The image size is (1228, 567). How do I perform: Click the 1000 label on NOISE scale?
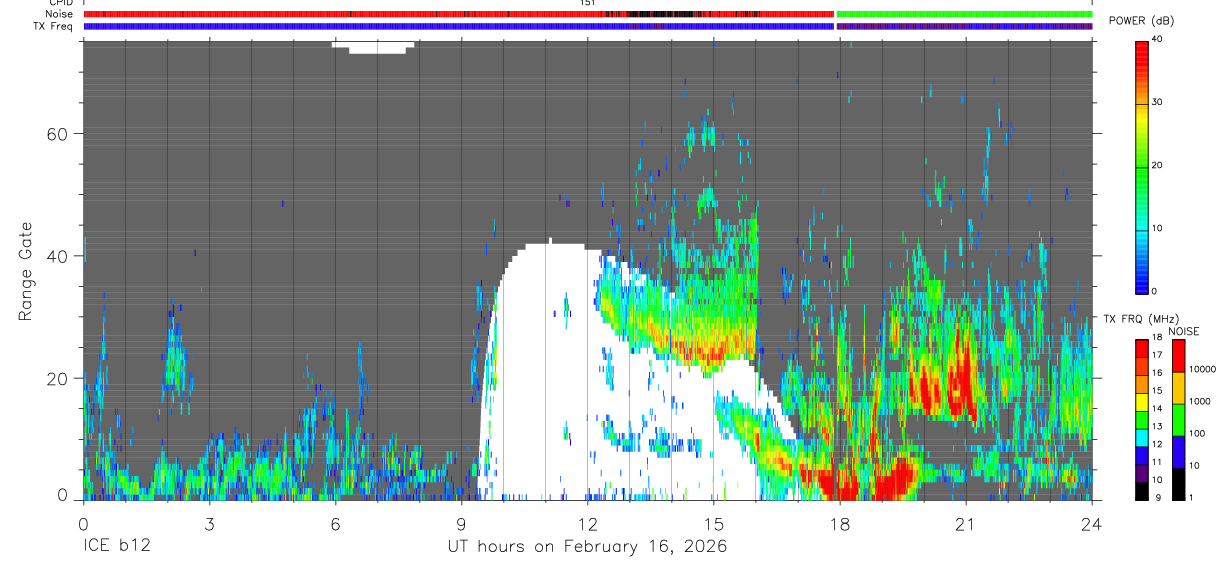coord(1200,401)
